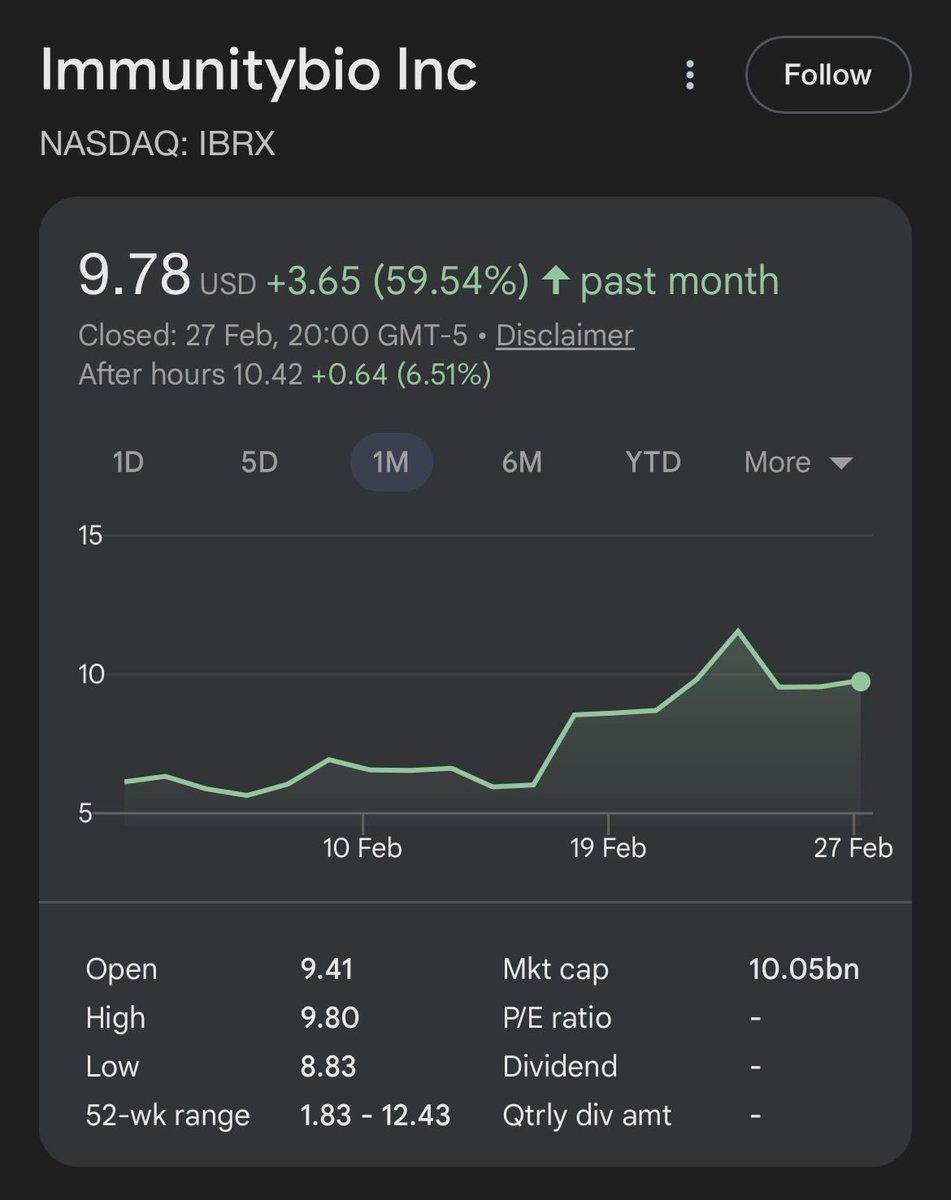Click the 27 Feb chart axis label

pos(855,847)
